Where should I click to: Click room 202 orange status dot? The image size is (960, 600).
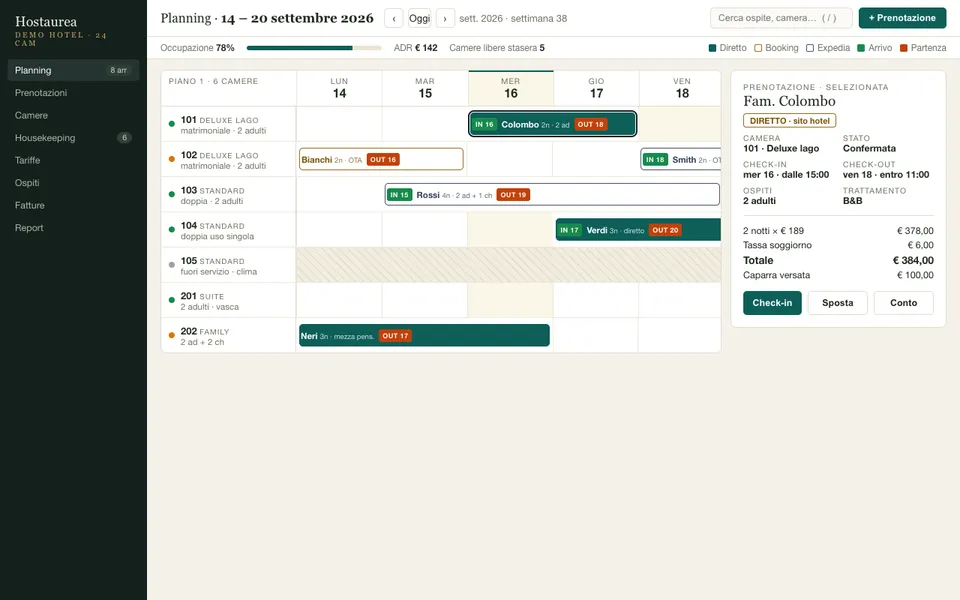pyautogui.click(x=171, y=336)
